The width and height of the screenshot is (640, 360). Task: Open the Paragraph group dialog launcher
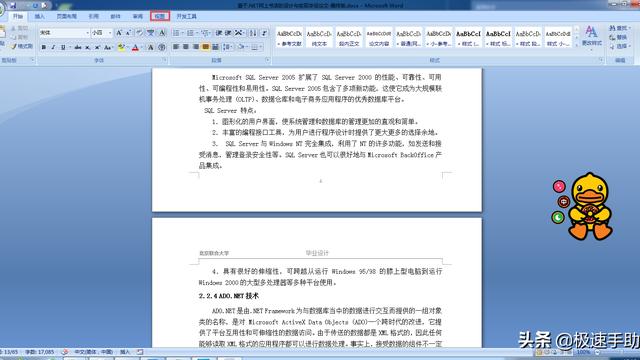coord(268,60)
